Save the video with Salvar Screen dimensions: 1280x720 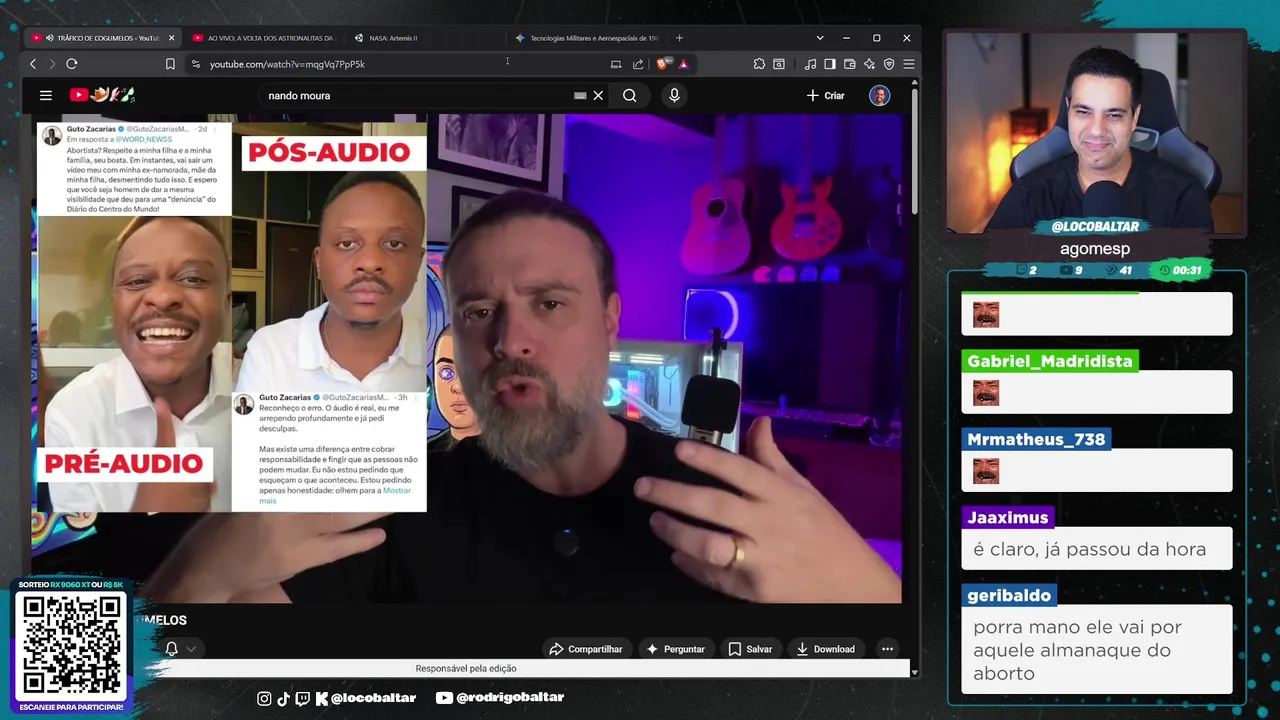click(x=750, y=649)
